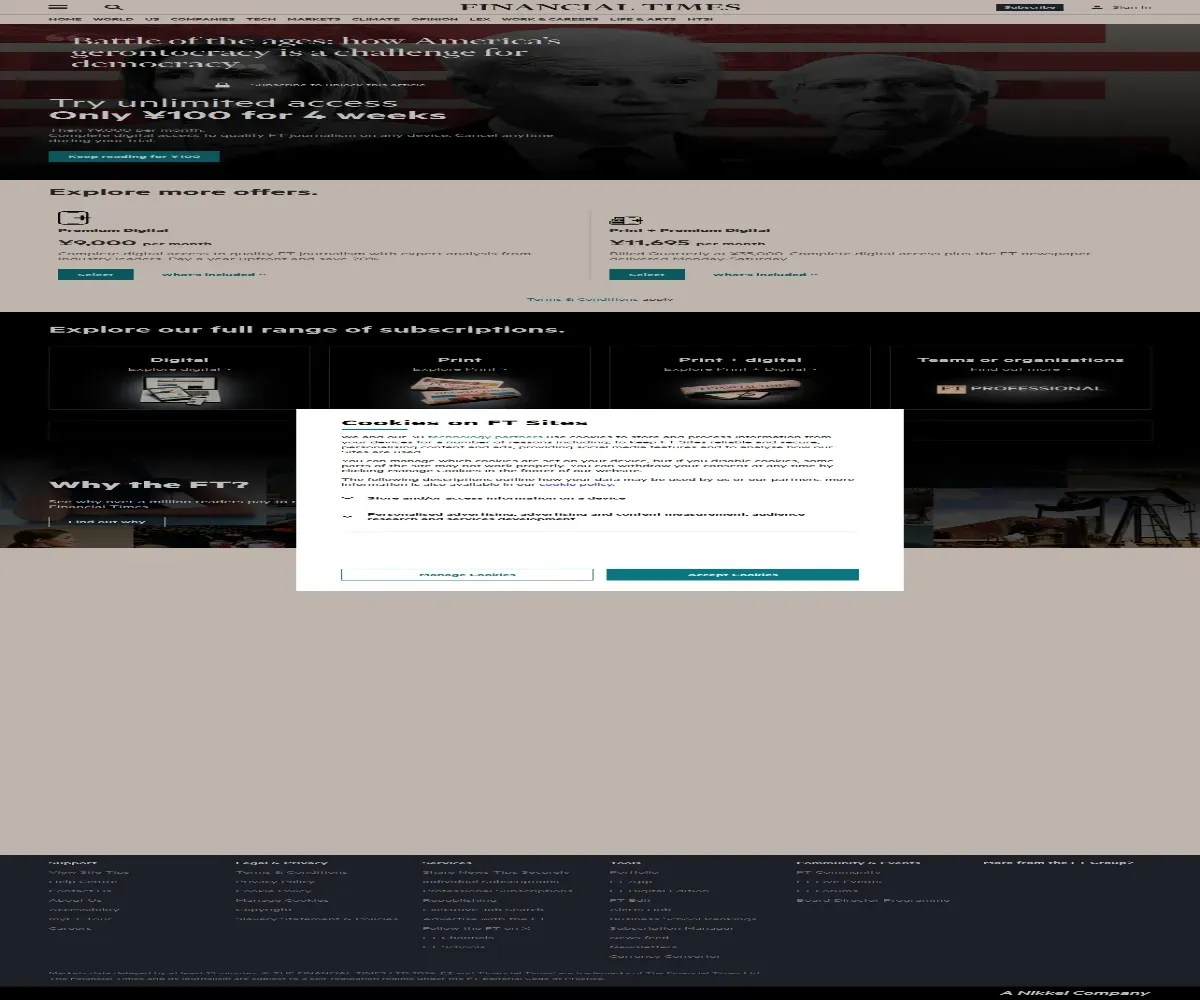This screenshot has width=1200, height=1000.
Task: Click Accept Cookies button
Action: [x=733, y=575]
